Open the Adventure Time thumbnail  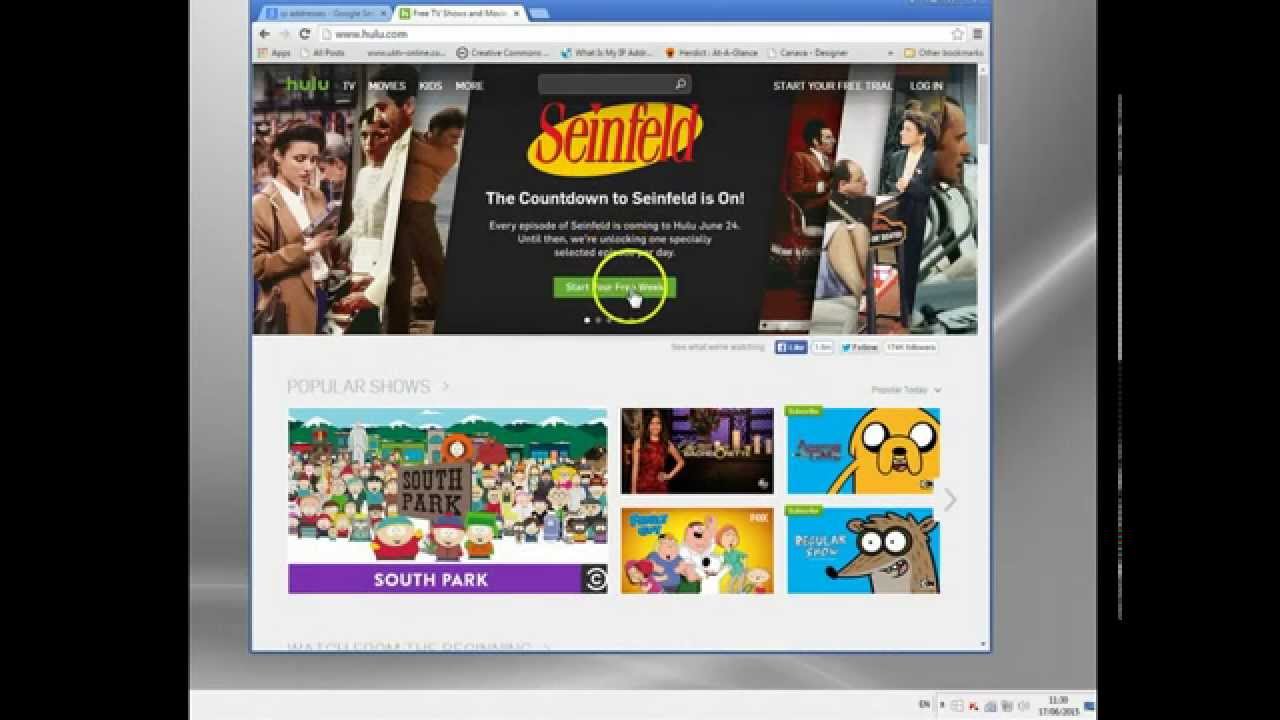pyautogui.click(x=863, y=451)
